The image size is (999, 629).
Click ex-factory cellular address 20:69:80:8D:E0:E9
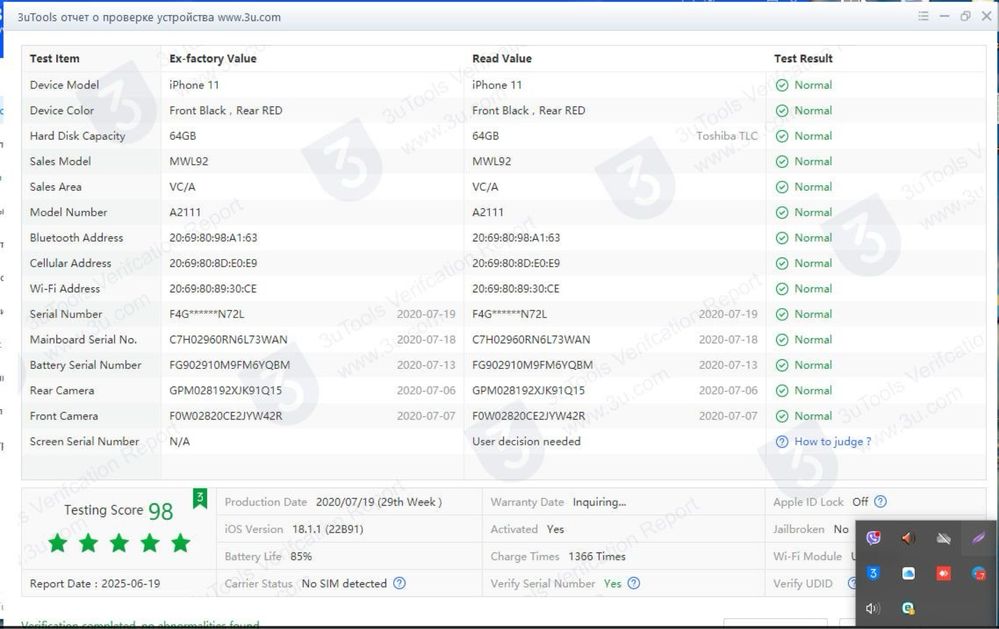[213, 263]
